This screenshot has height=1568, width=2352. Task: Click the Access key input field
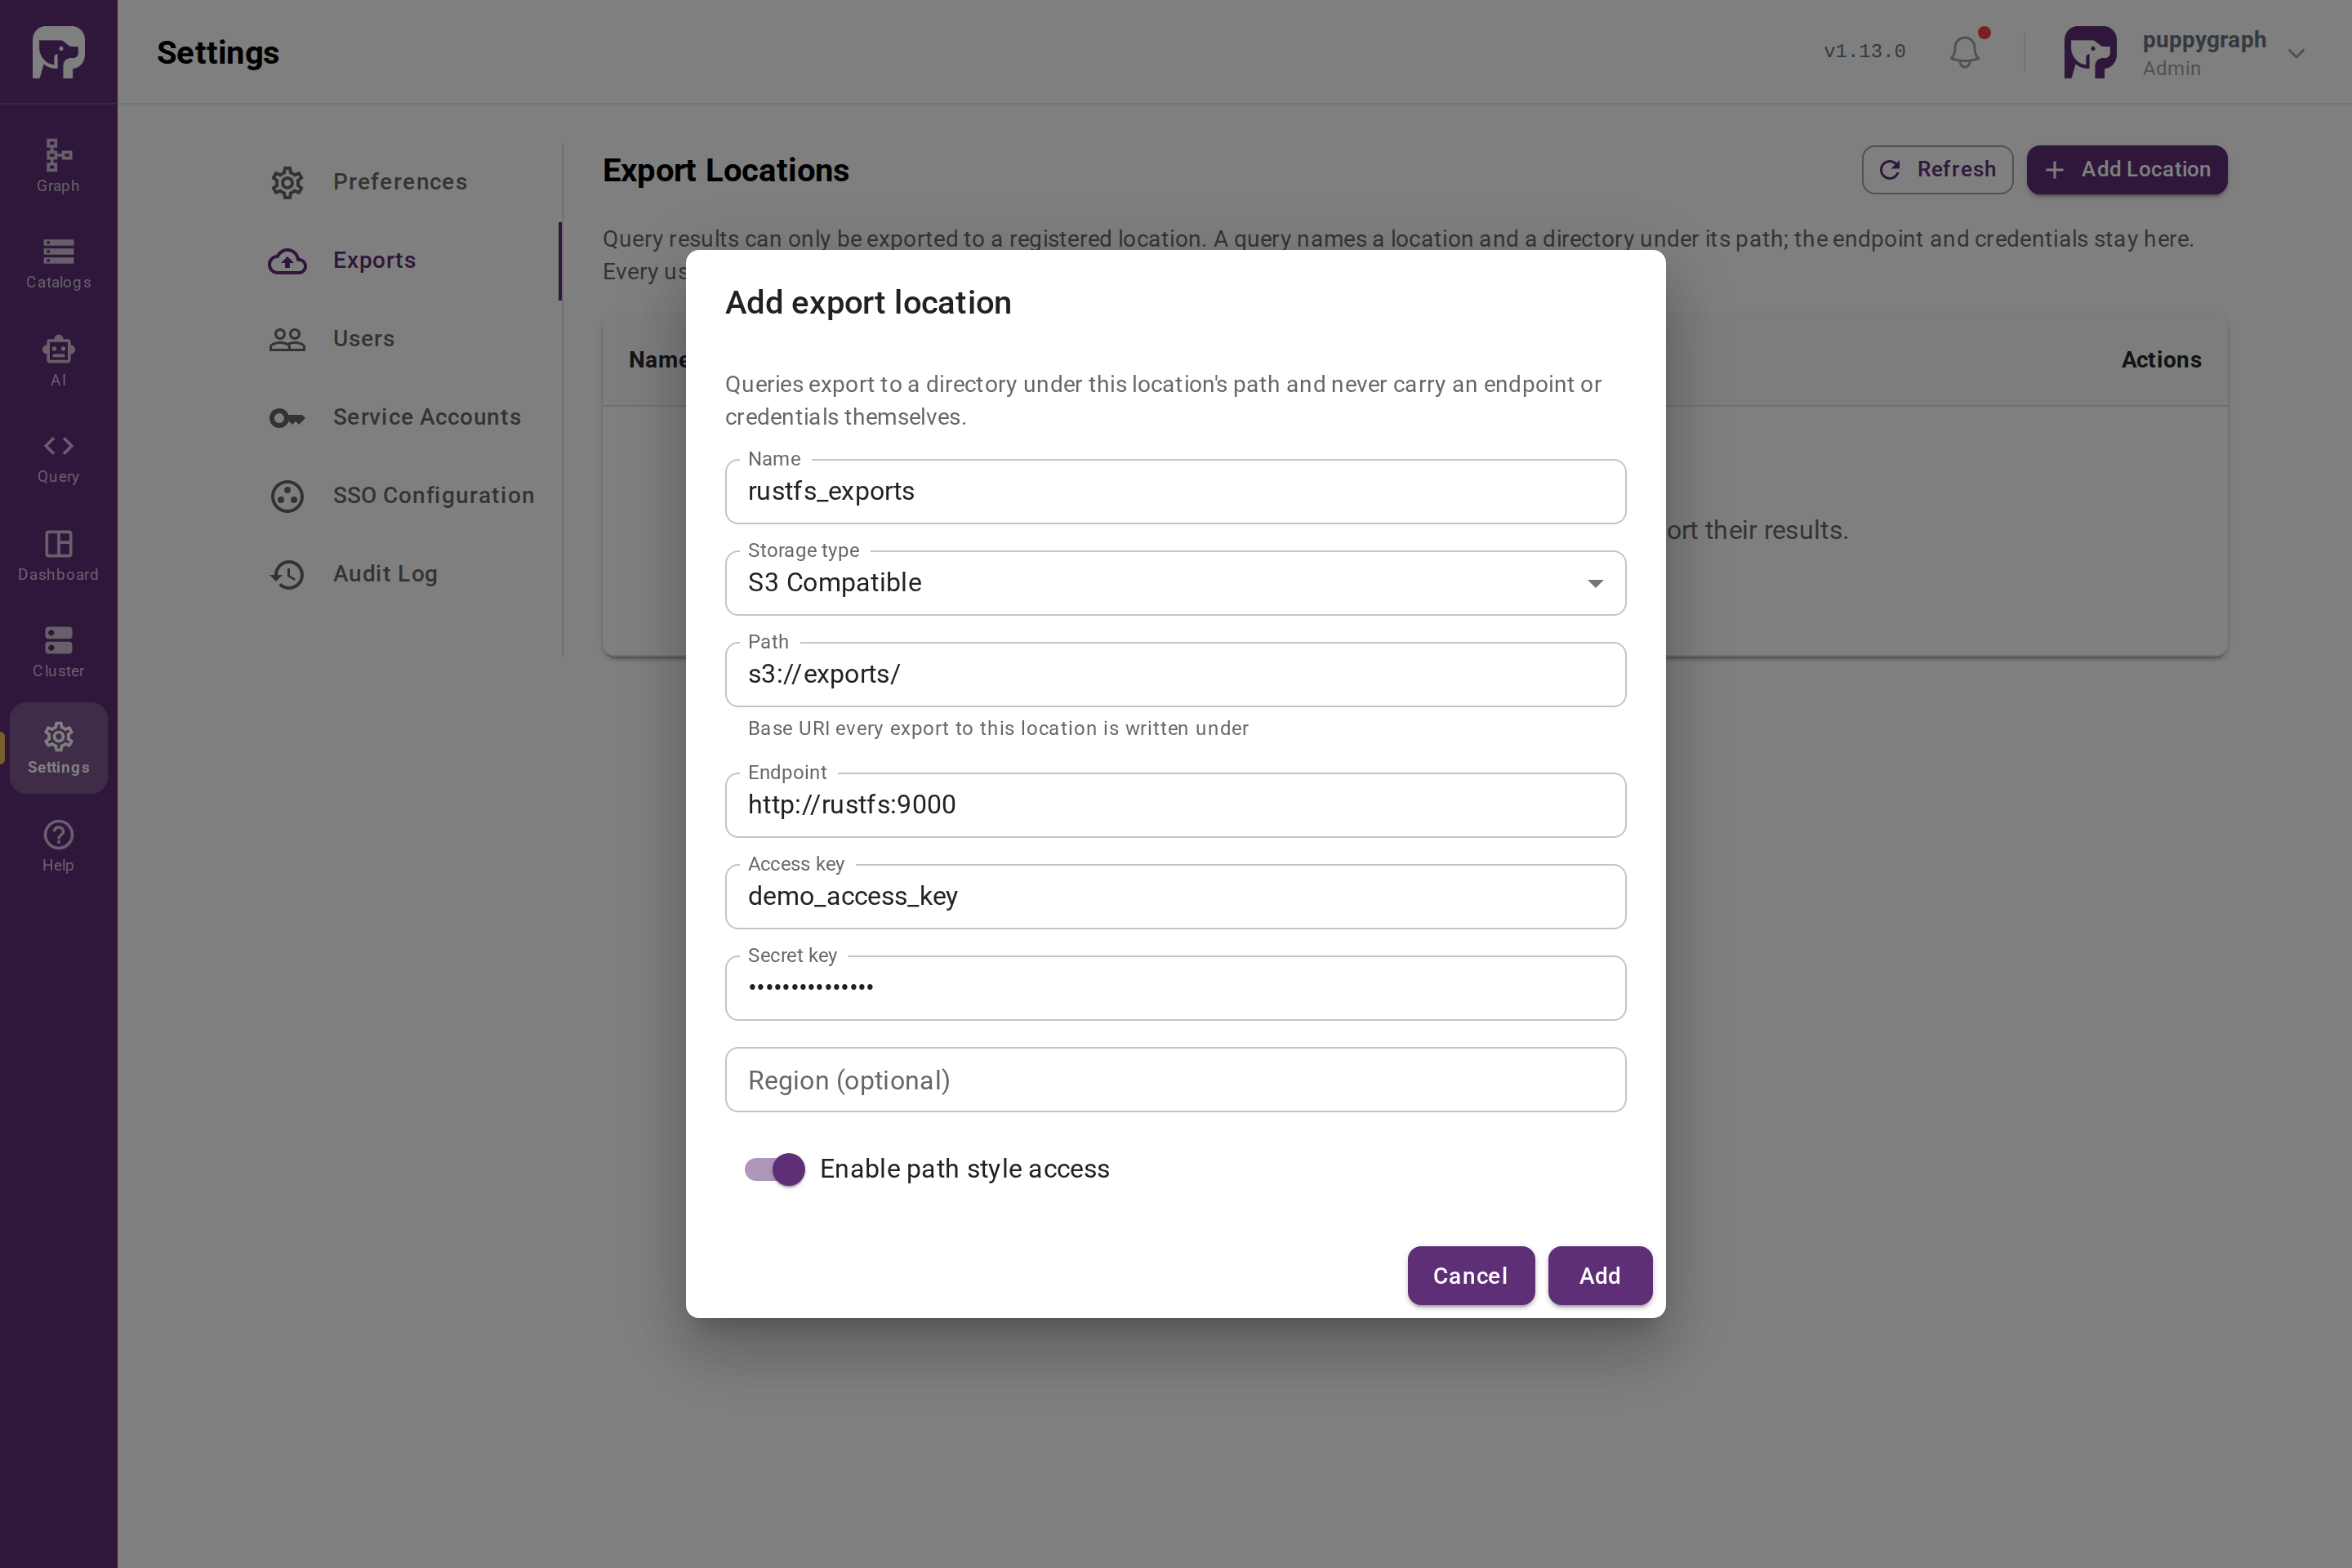[x=1175, y=896]
